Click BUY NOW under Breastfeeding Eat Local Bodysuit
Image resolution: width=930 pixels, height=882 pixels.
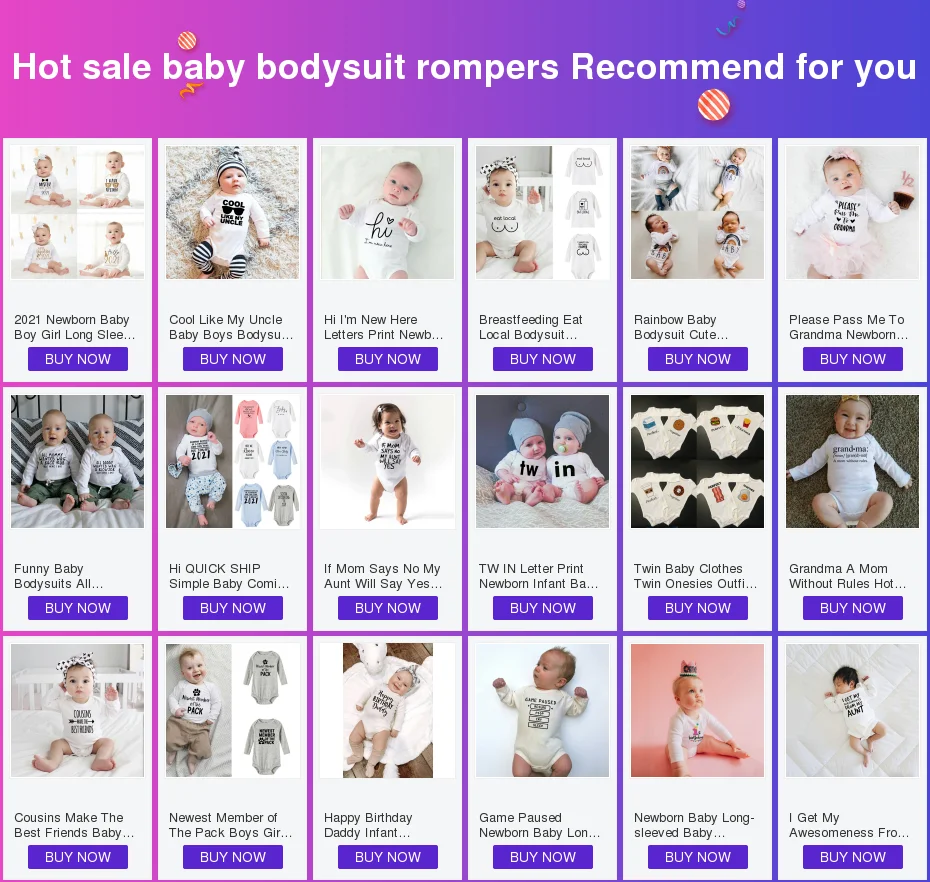point(543,359)
